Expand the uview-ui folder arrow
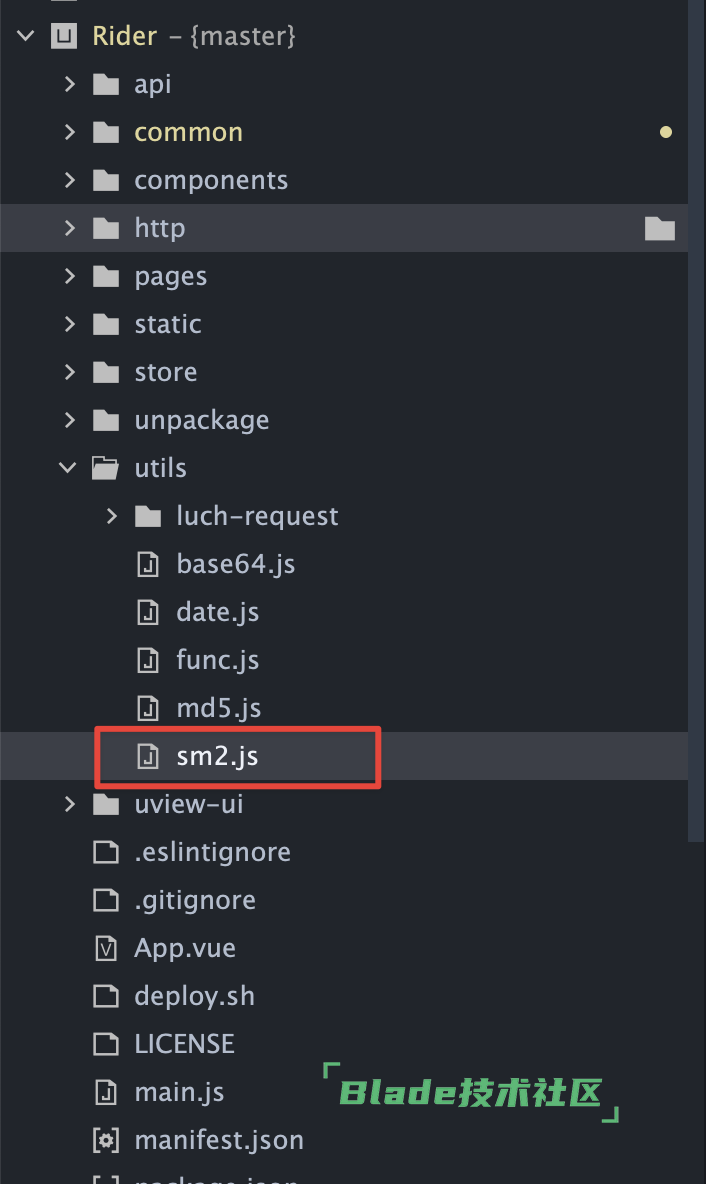 click(x=69, y=804)
